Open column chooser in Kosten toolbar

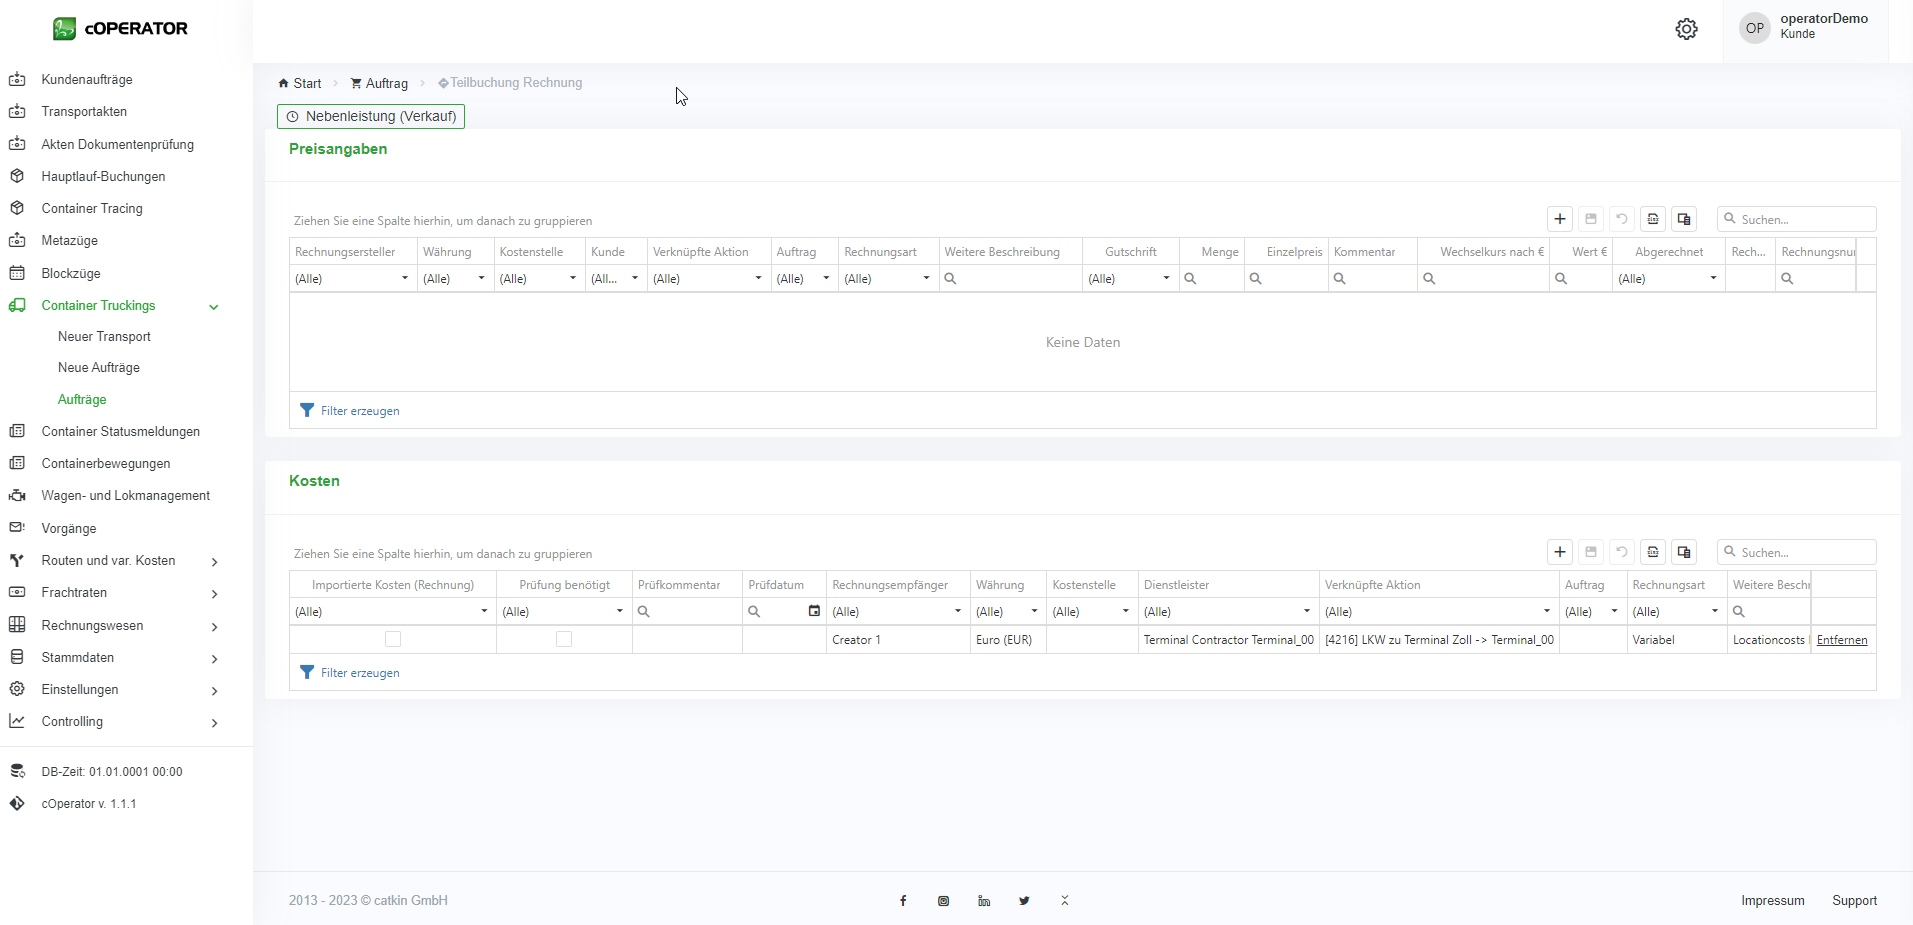point(1684,552)
